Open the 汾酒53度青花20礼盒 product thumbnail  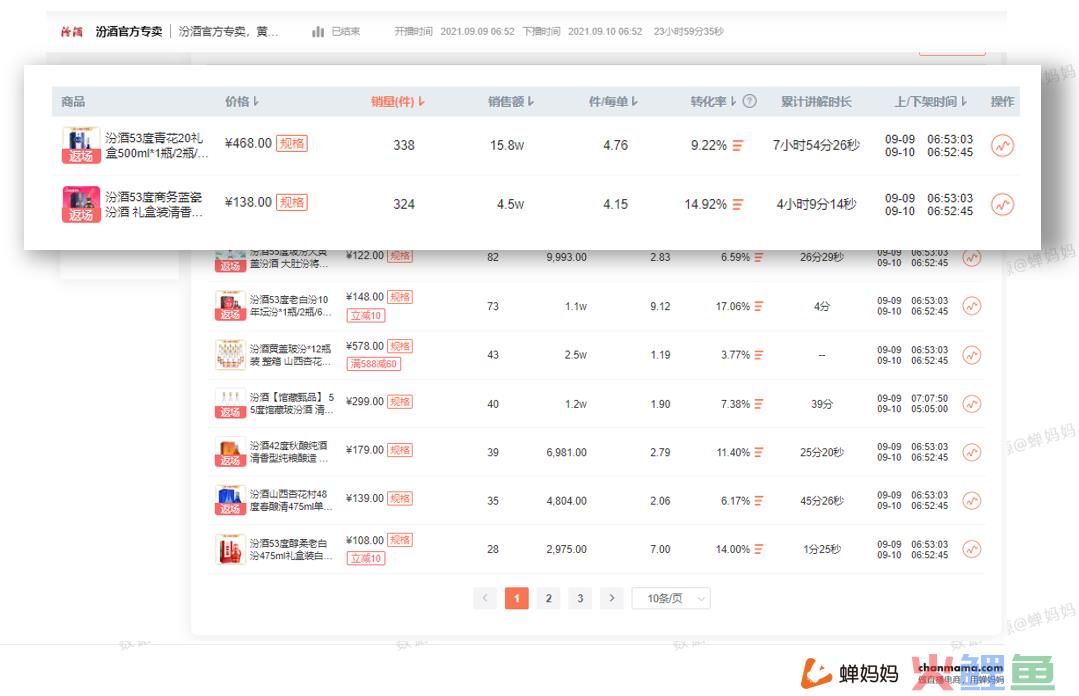[x=81, y=145]
